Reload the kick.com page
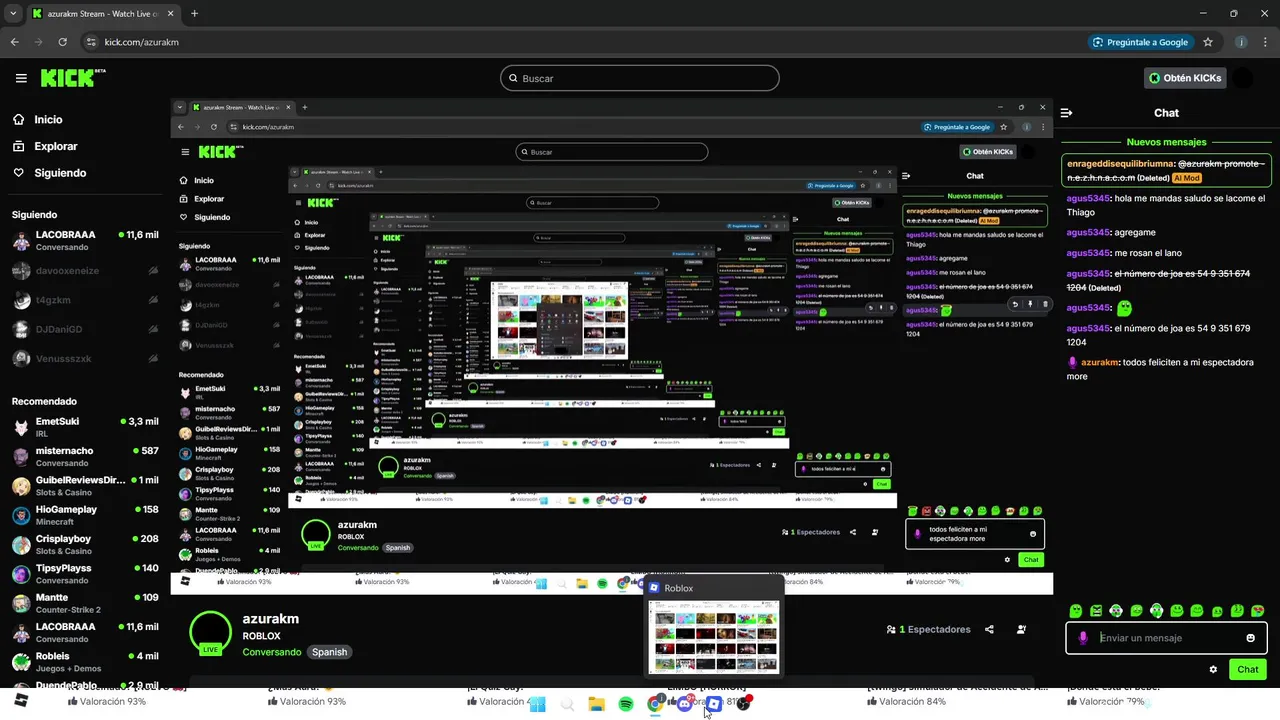 coord(62,42)
